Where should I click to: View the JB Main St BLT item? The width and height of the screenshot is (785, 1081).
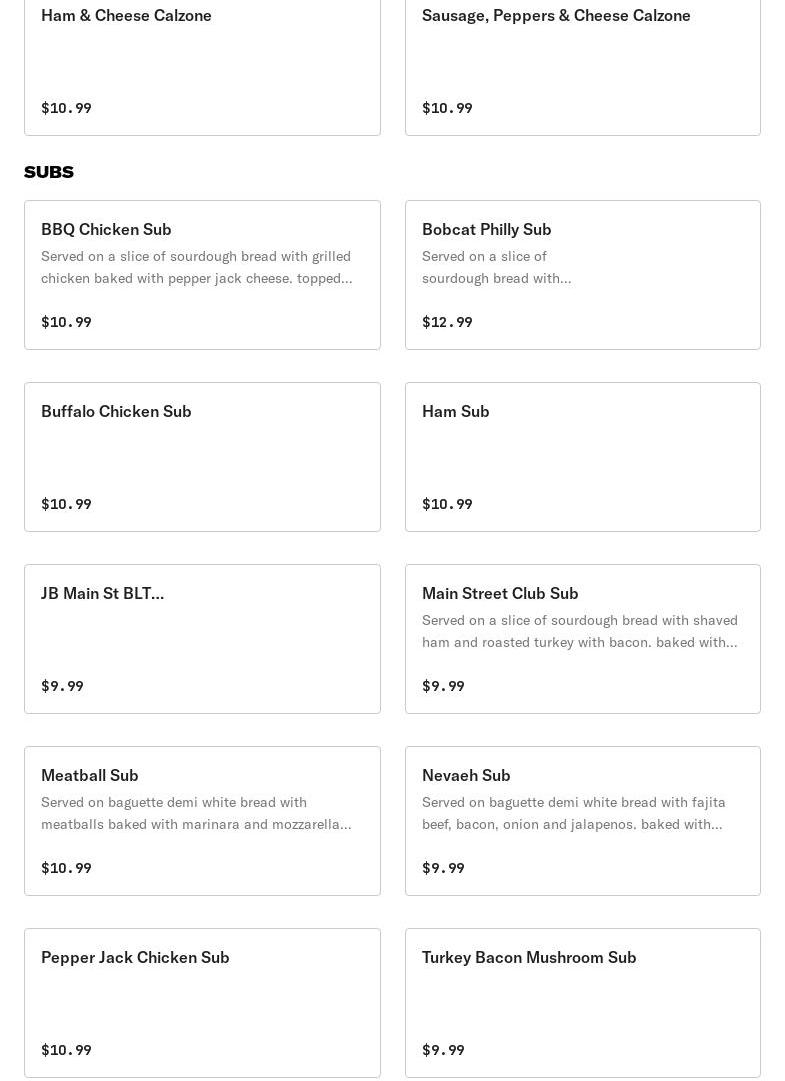(202, 639)
